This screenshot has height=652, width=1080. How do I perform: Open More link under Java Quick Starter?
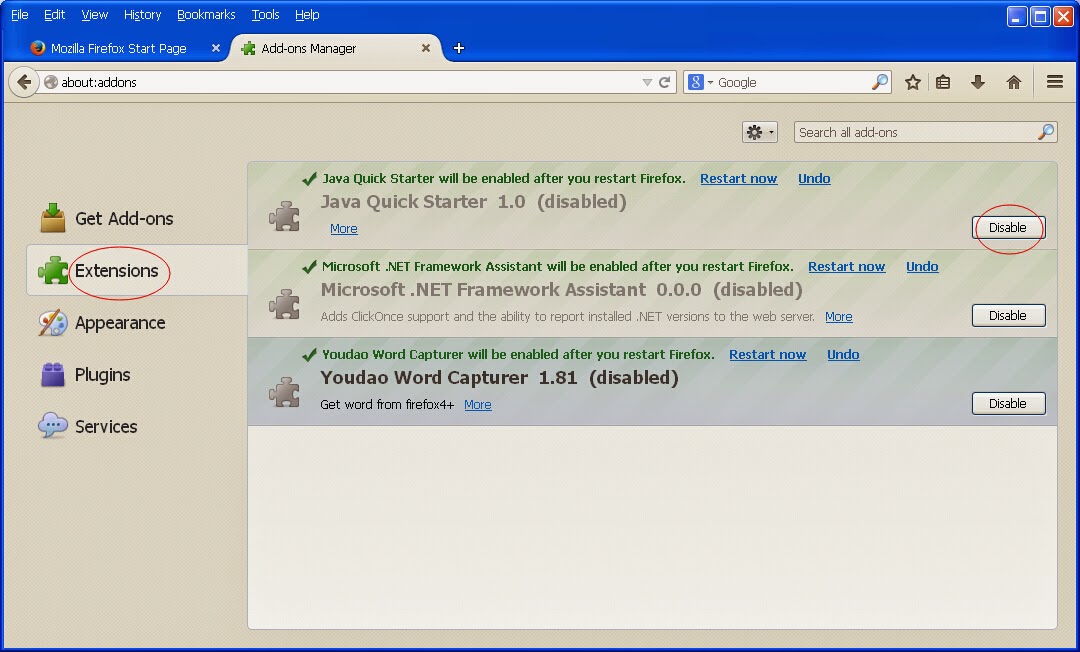tap(344, 229)
